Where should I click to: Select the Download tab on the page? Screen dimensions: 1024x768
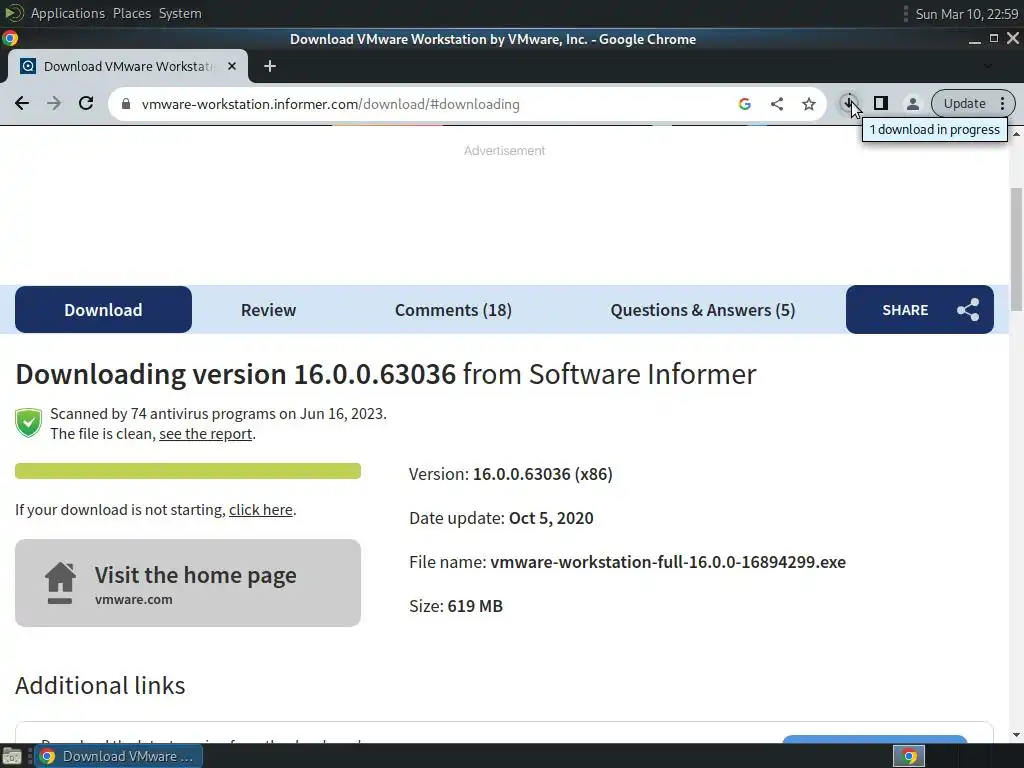click(103, 310)
